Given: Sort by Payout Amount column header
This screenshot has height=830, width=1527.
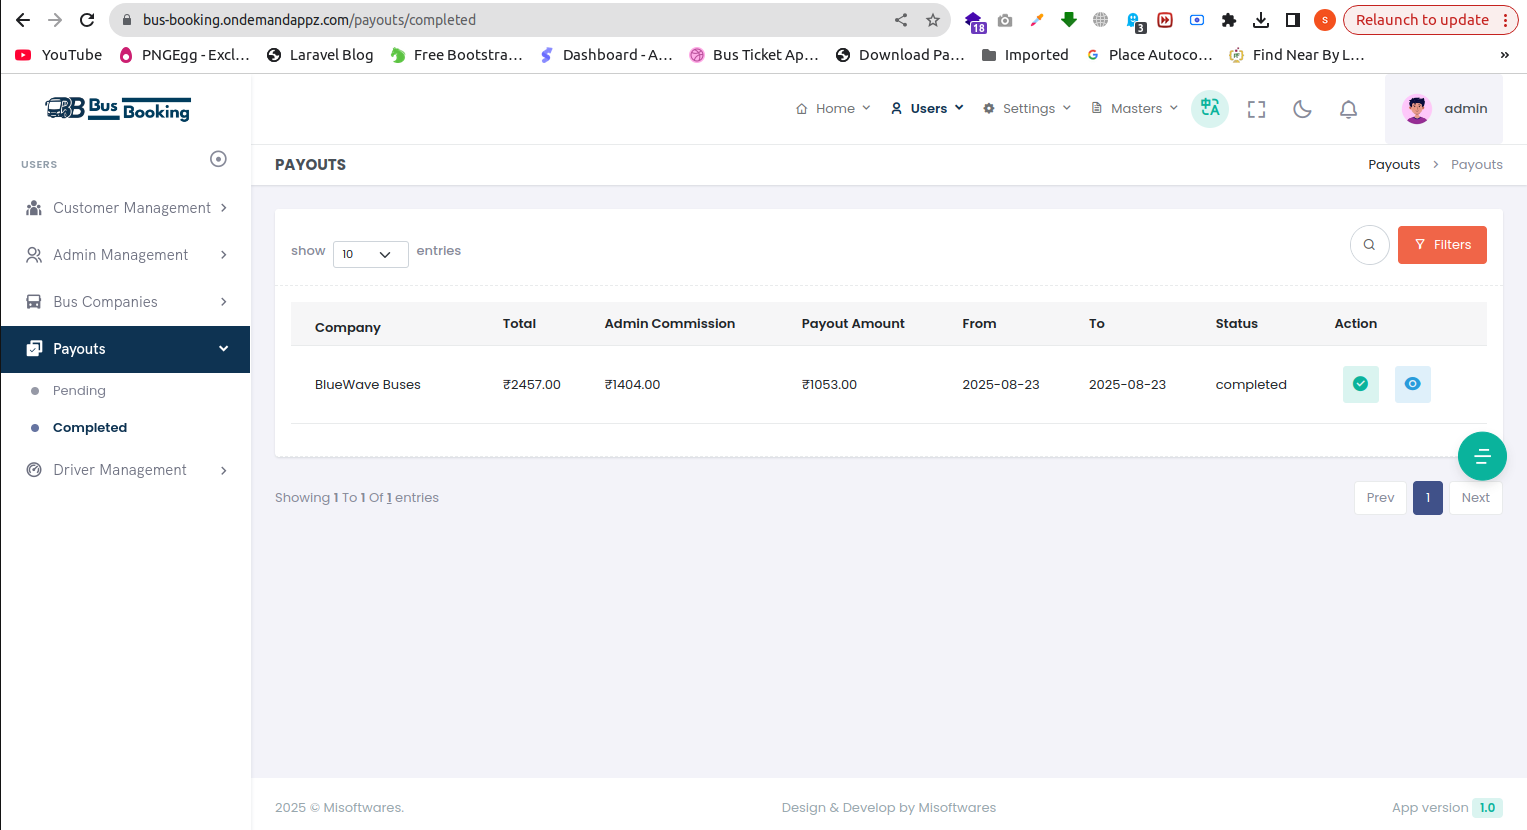Looking at the screenshot, I should [853, 324].
